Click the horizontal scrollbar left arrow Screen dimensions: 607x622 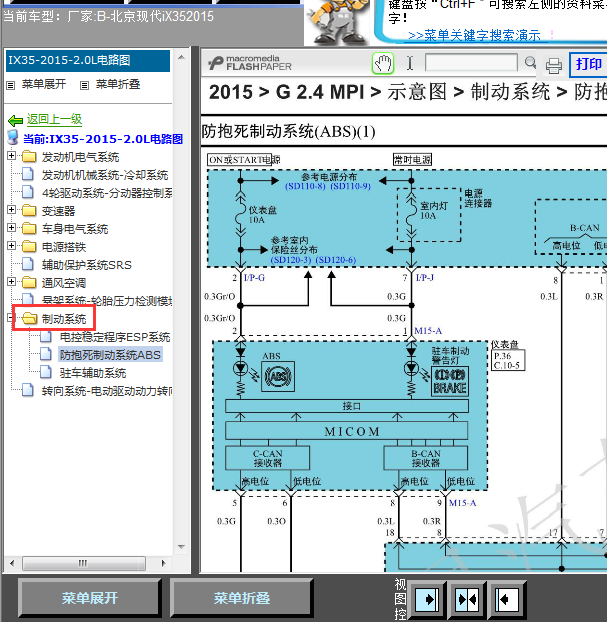point(12,563)
